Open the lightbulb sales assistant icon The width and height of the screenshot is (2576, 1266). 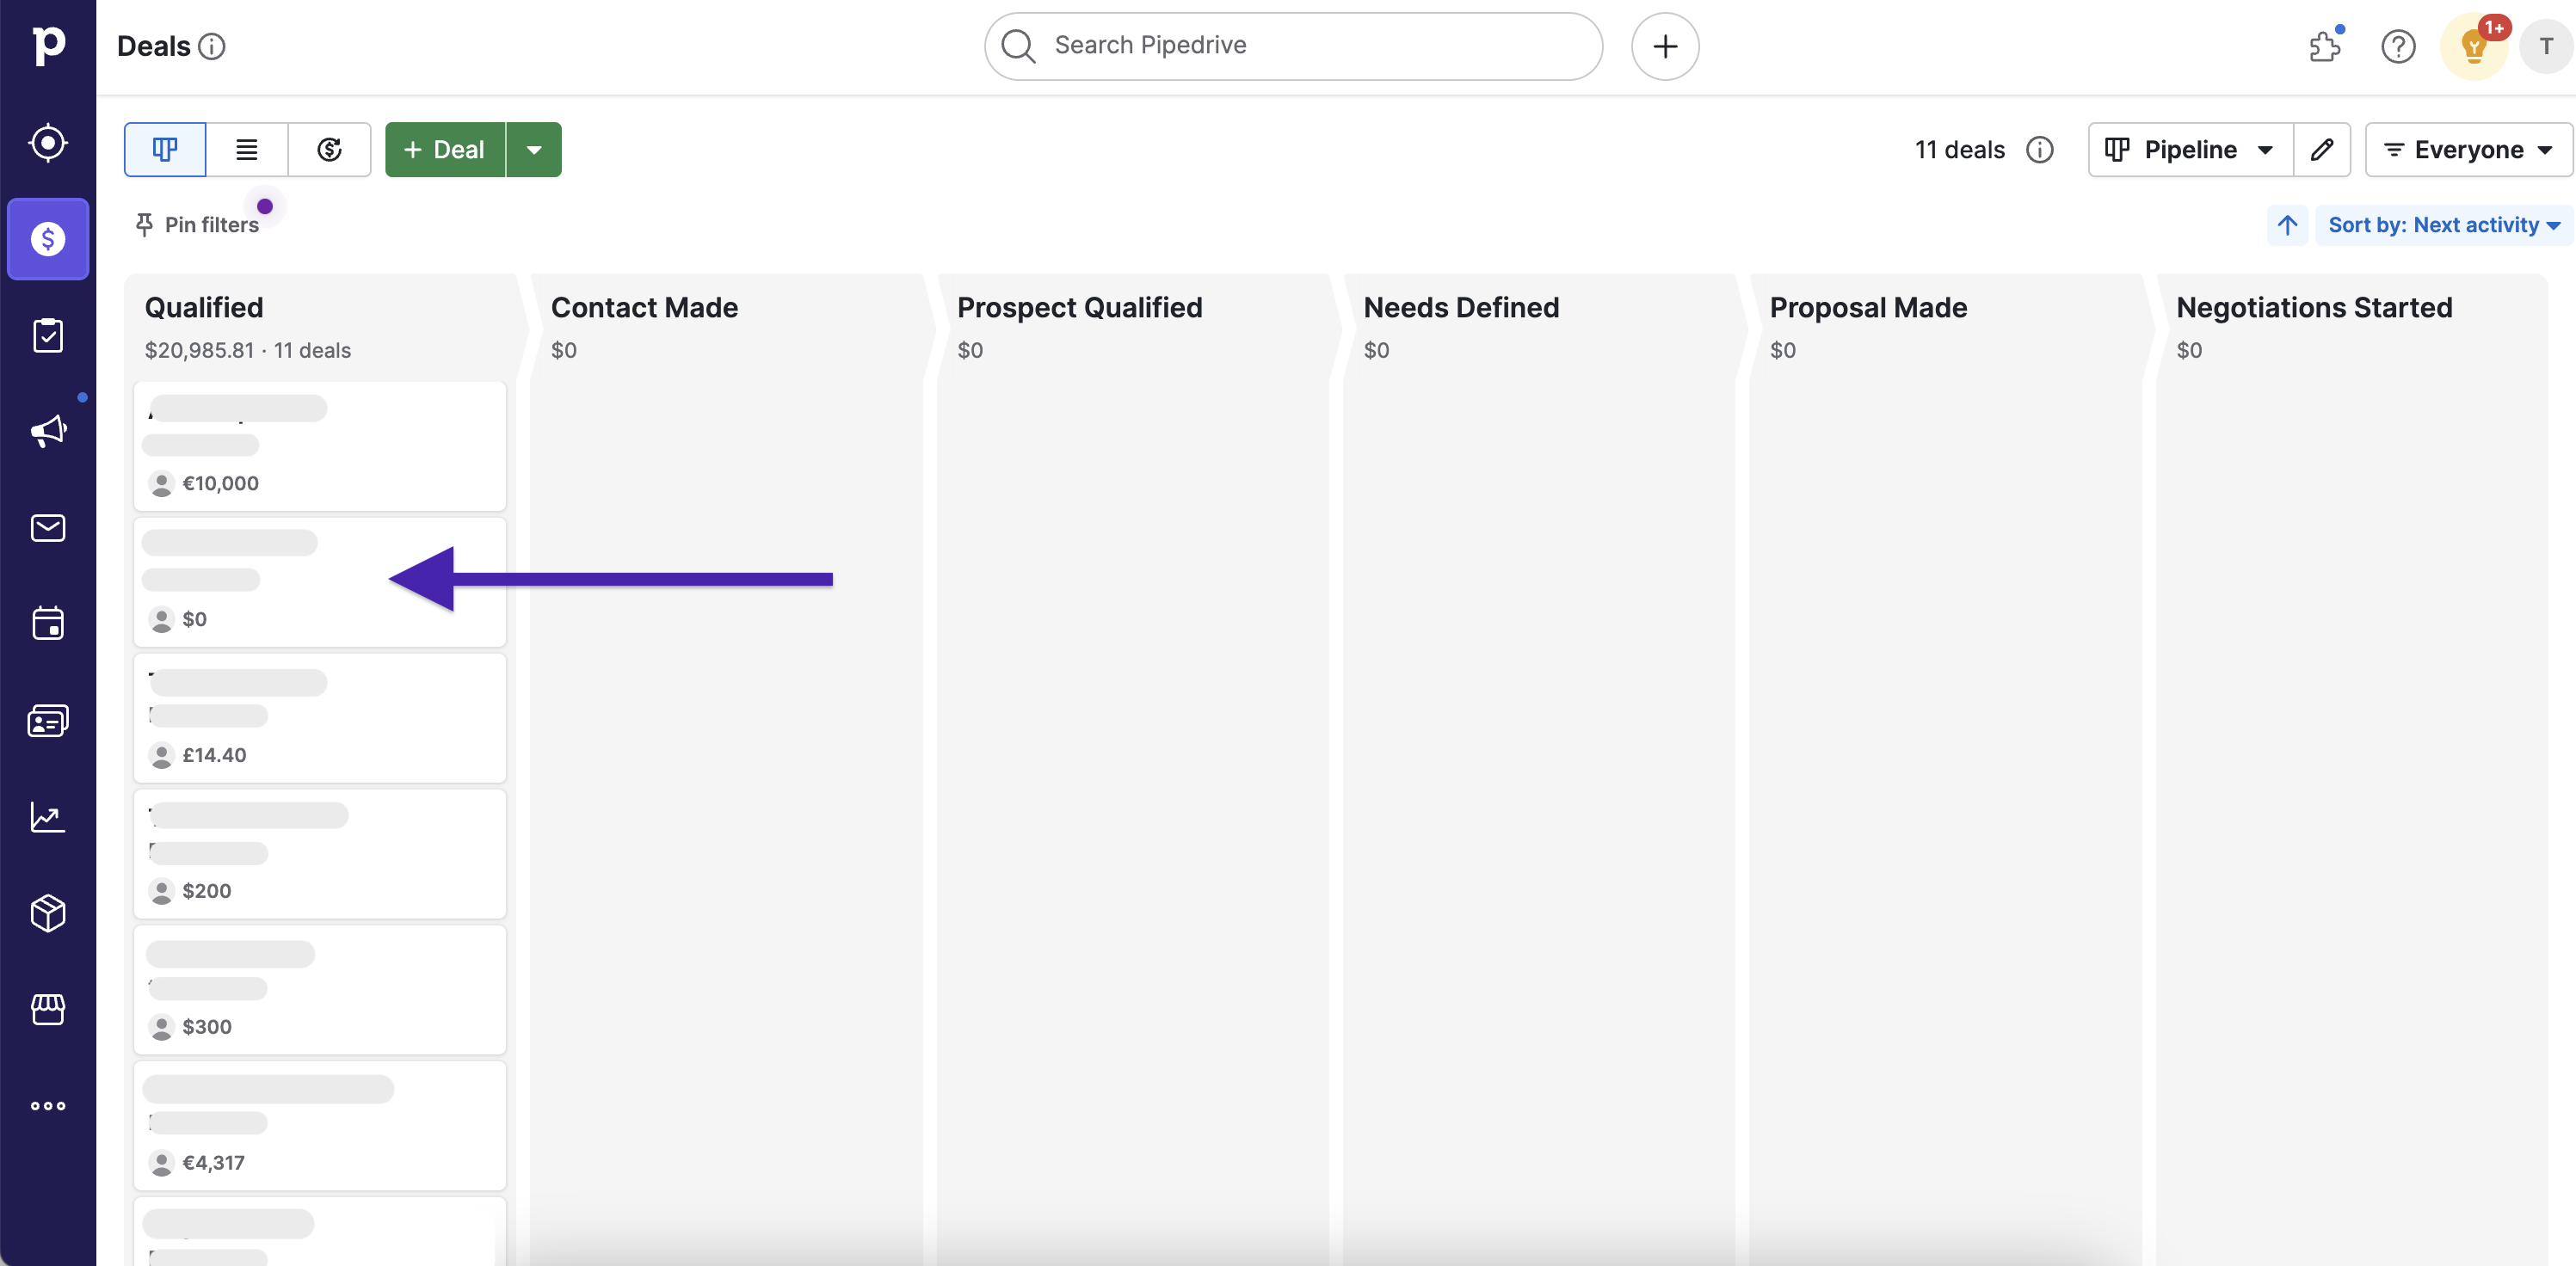[x=2474, y=46]
